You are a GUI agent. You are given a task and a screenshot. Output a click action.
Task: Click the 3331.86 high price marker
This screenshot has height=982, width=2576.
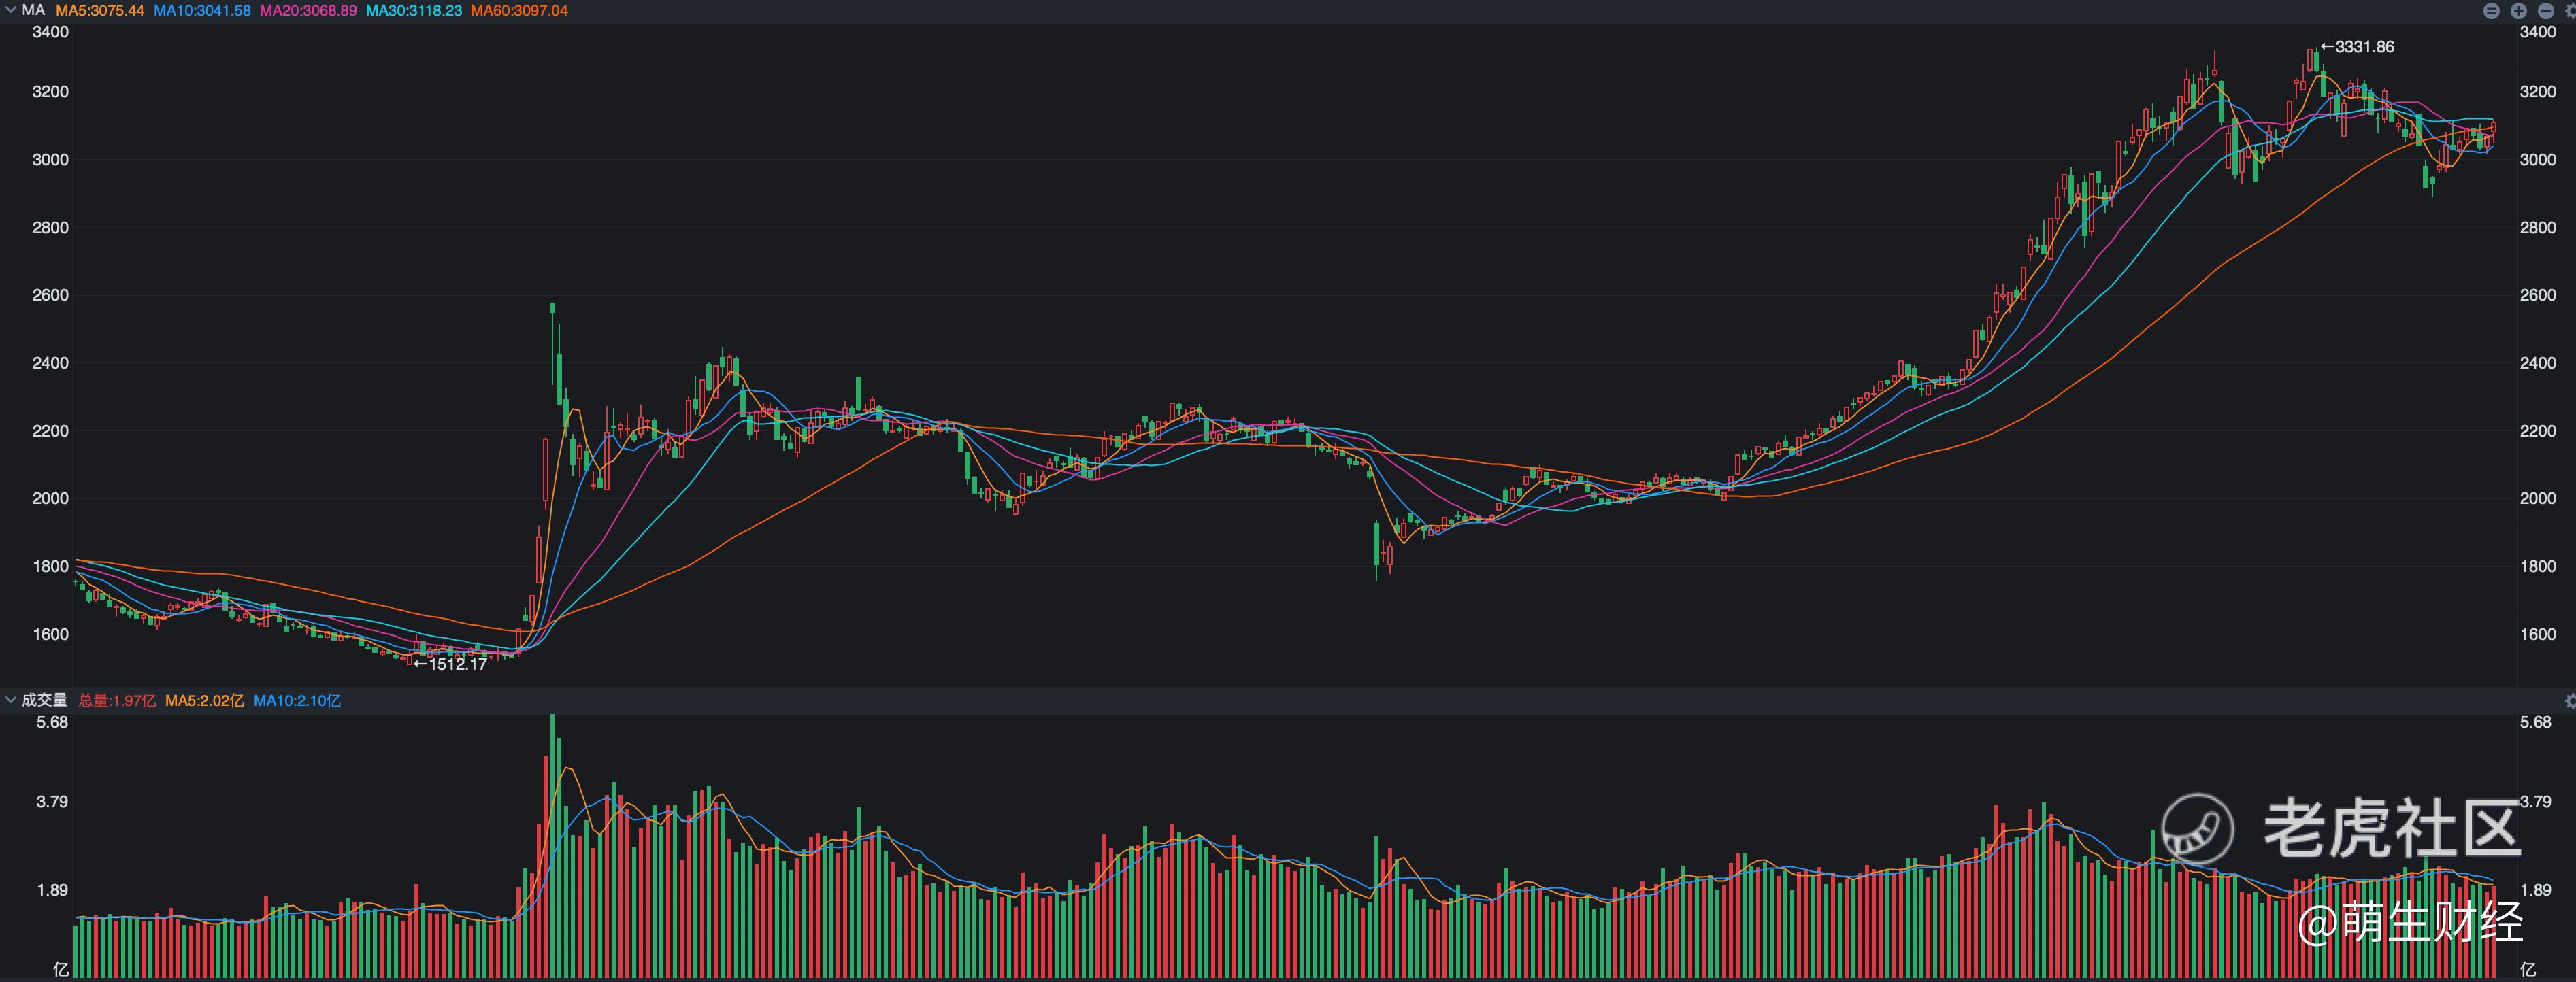point(2357,47)
